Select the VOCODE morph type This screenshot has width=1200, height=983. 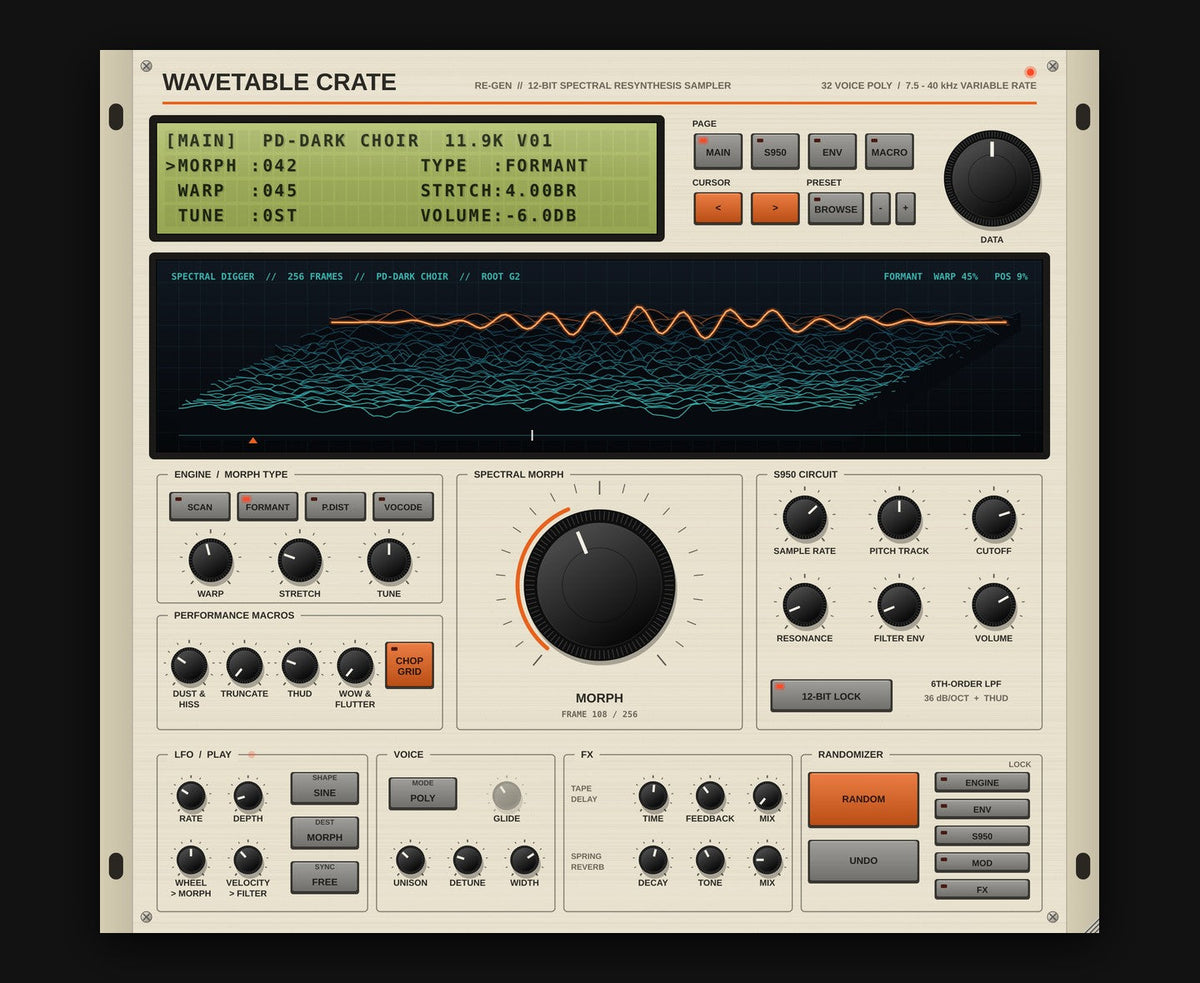403,506
